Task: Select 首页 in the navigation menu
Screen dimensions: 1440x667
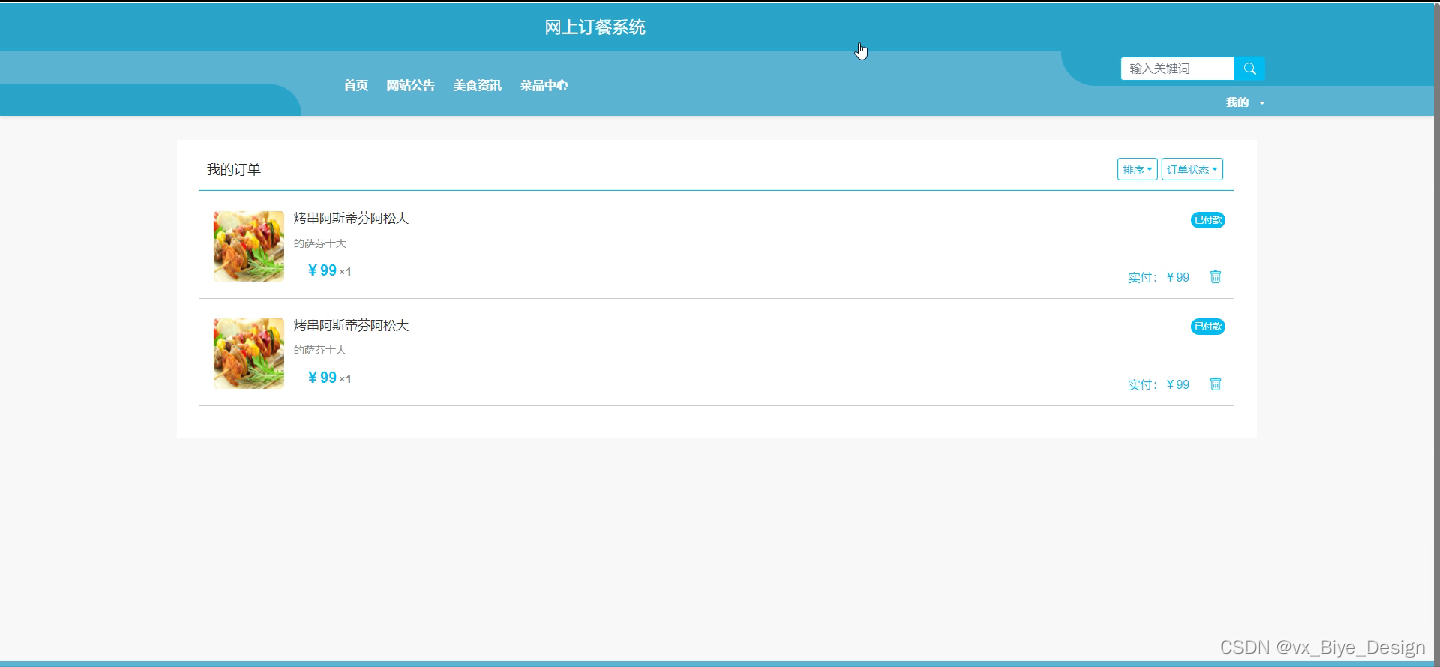Action: pyautogui.click(x=355, y=86)
